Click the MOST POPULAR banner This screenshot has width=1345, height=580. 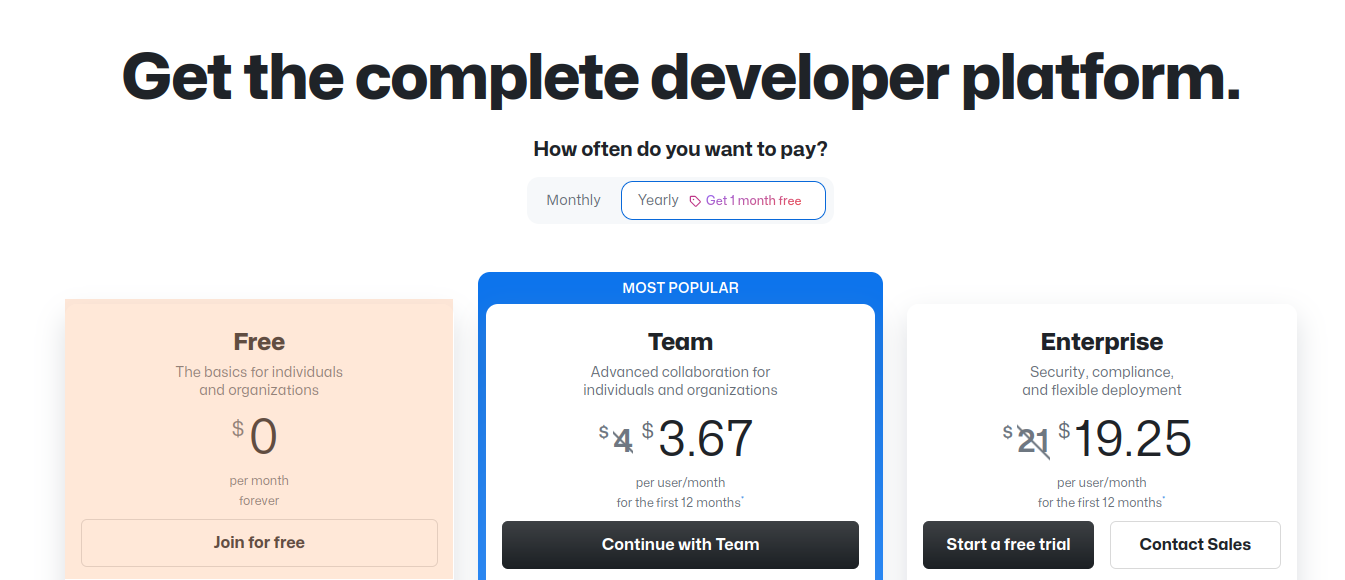pyautogui.click(x=680, y=288)
